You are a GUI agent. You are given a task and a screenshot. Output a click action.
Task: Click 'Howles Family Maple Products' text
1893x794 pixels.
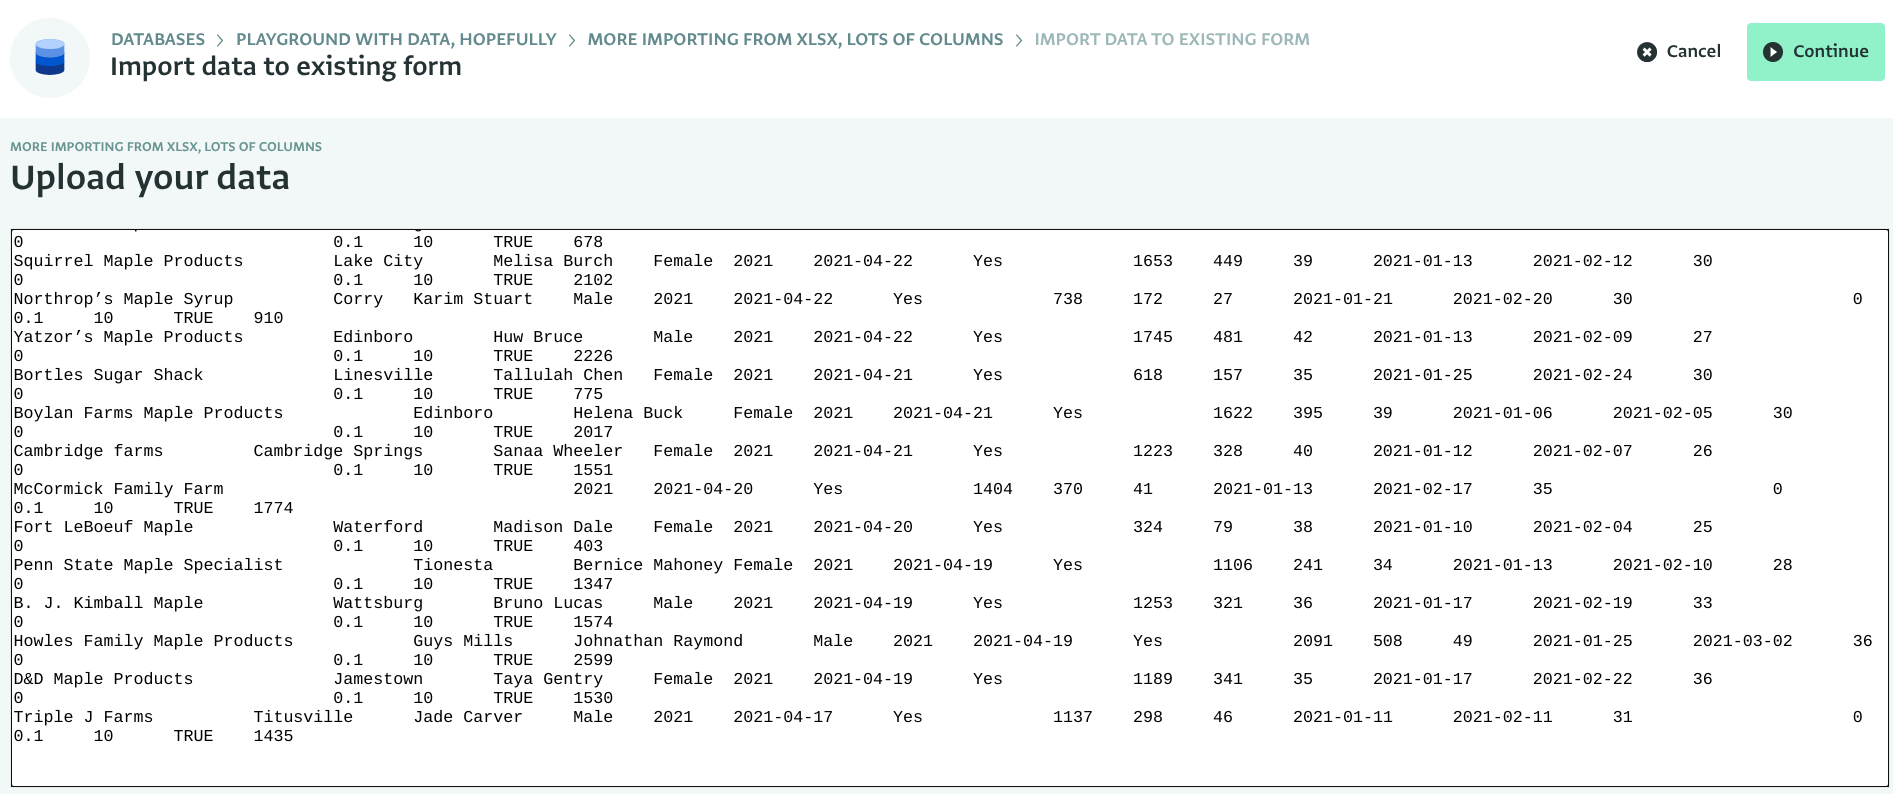click(x=153, y=641)
